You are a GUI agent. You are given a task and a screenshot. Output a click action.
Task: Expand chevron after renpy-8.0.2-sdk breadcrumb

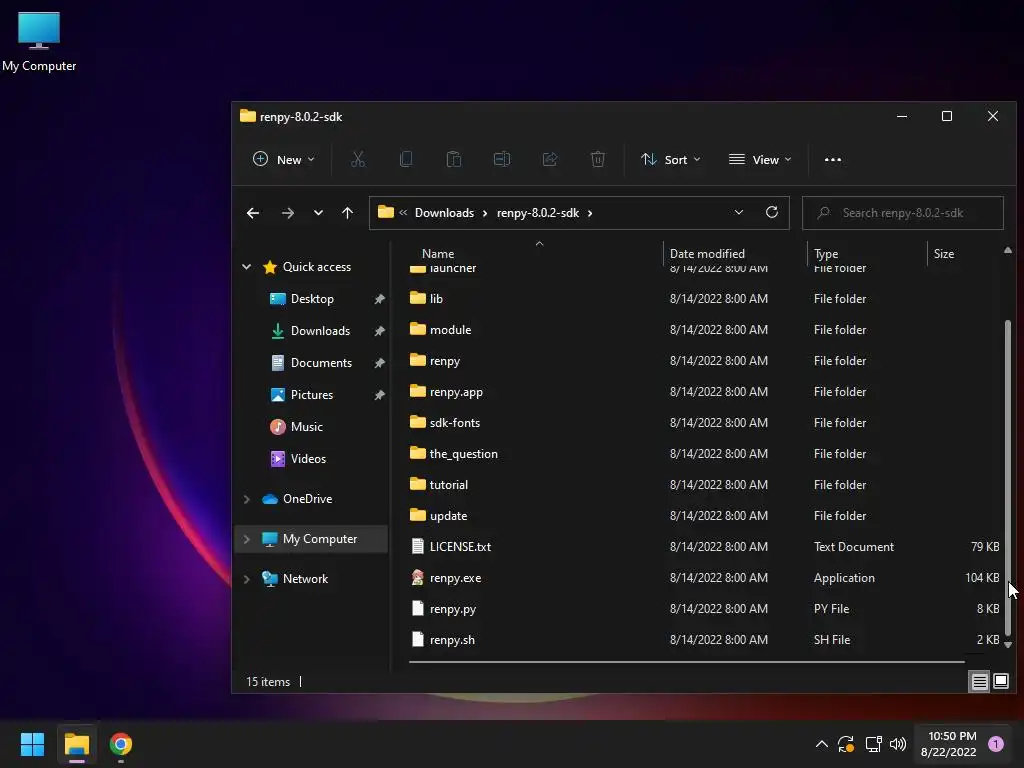click(590, 213)
